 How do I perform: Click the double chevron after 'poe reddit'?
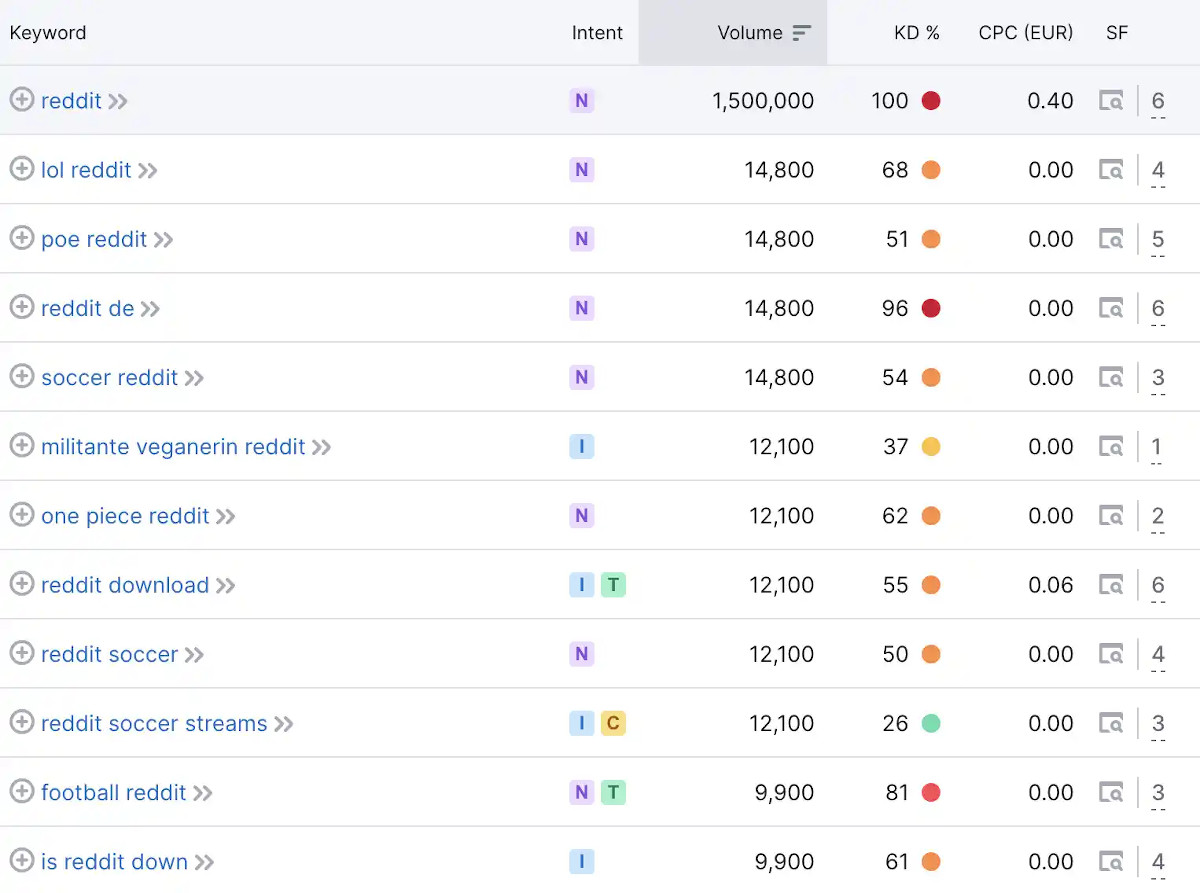[x=164, y=239]
